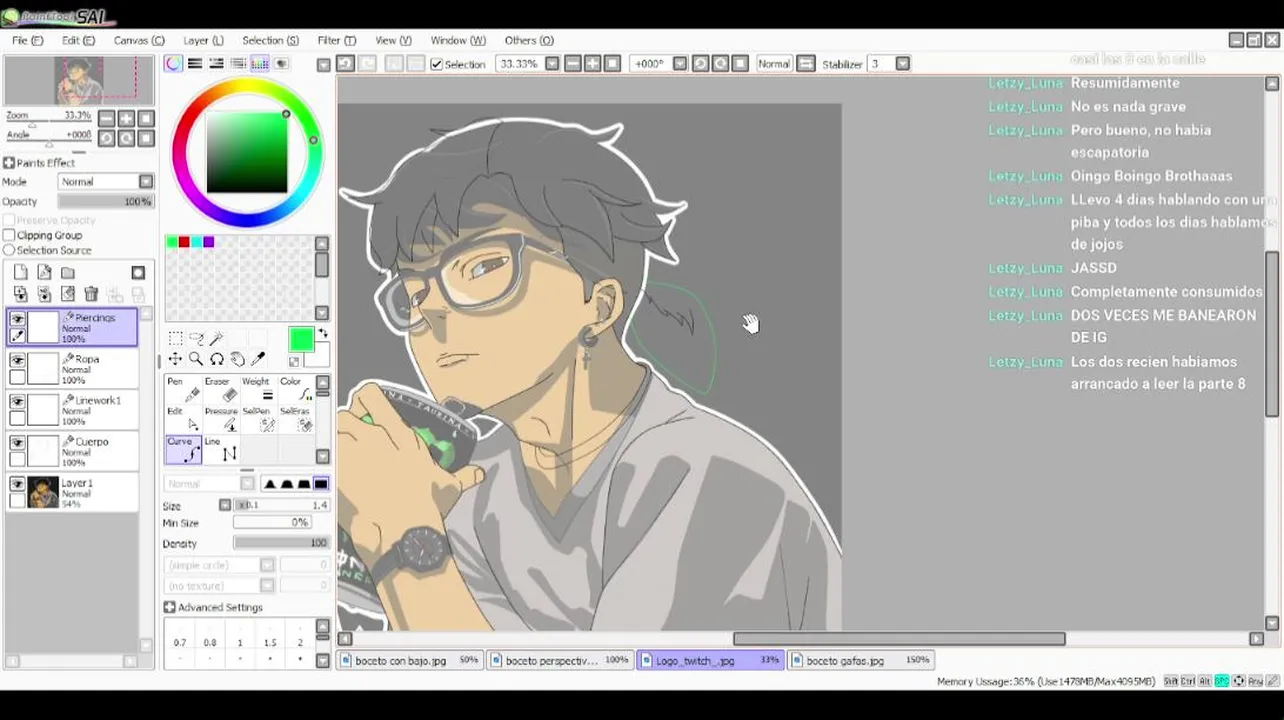Open the Edit menu
The width and height of the screenshot is (1284, 720).
click(78, 40)
